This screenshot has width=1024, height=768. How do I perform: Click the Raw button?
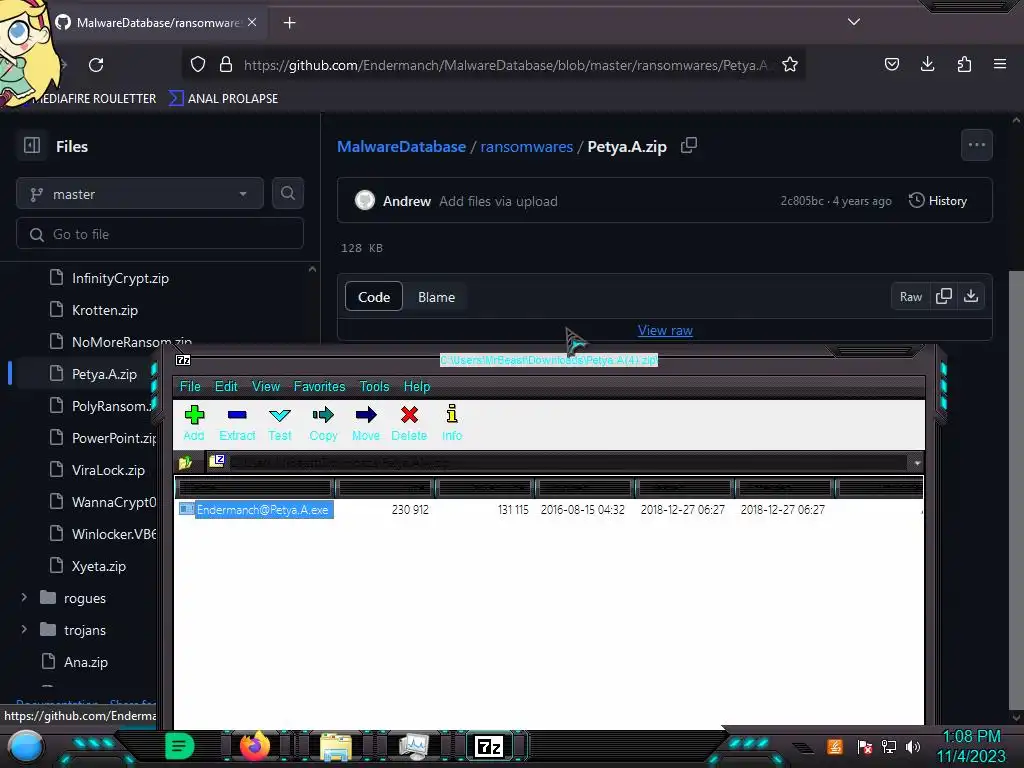910,297
